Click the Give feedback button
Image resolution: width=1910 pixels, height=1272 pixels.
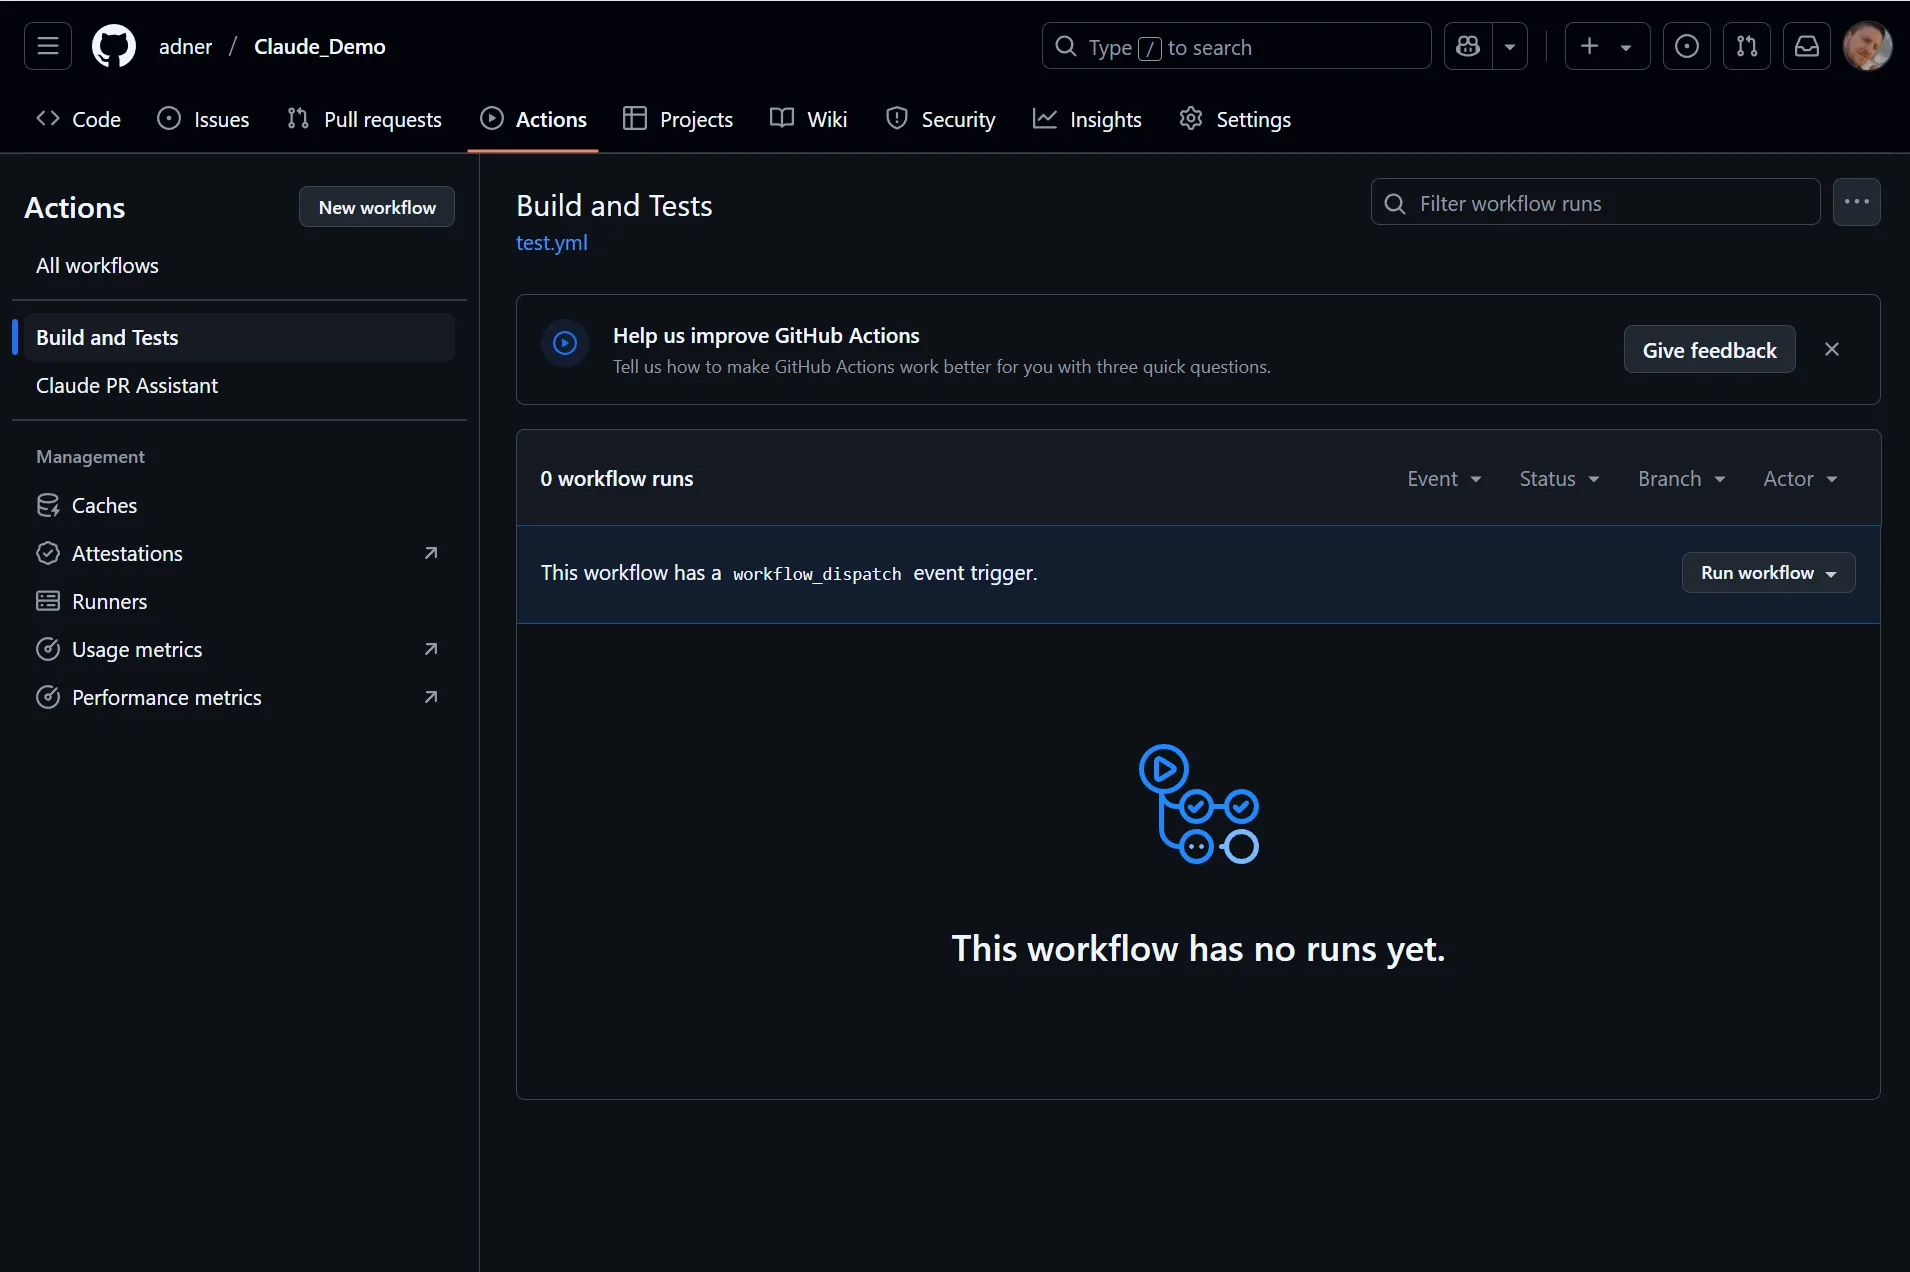[x=1709, y=350]
